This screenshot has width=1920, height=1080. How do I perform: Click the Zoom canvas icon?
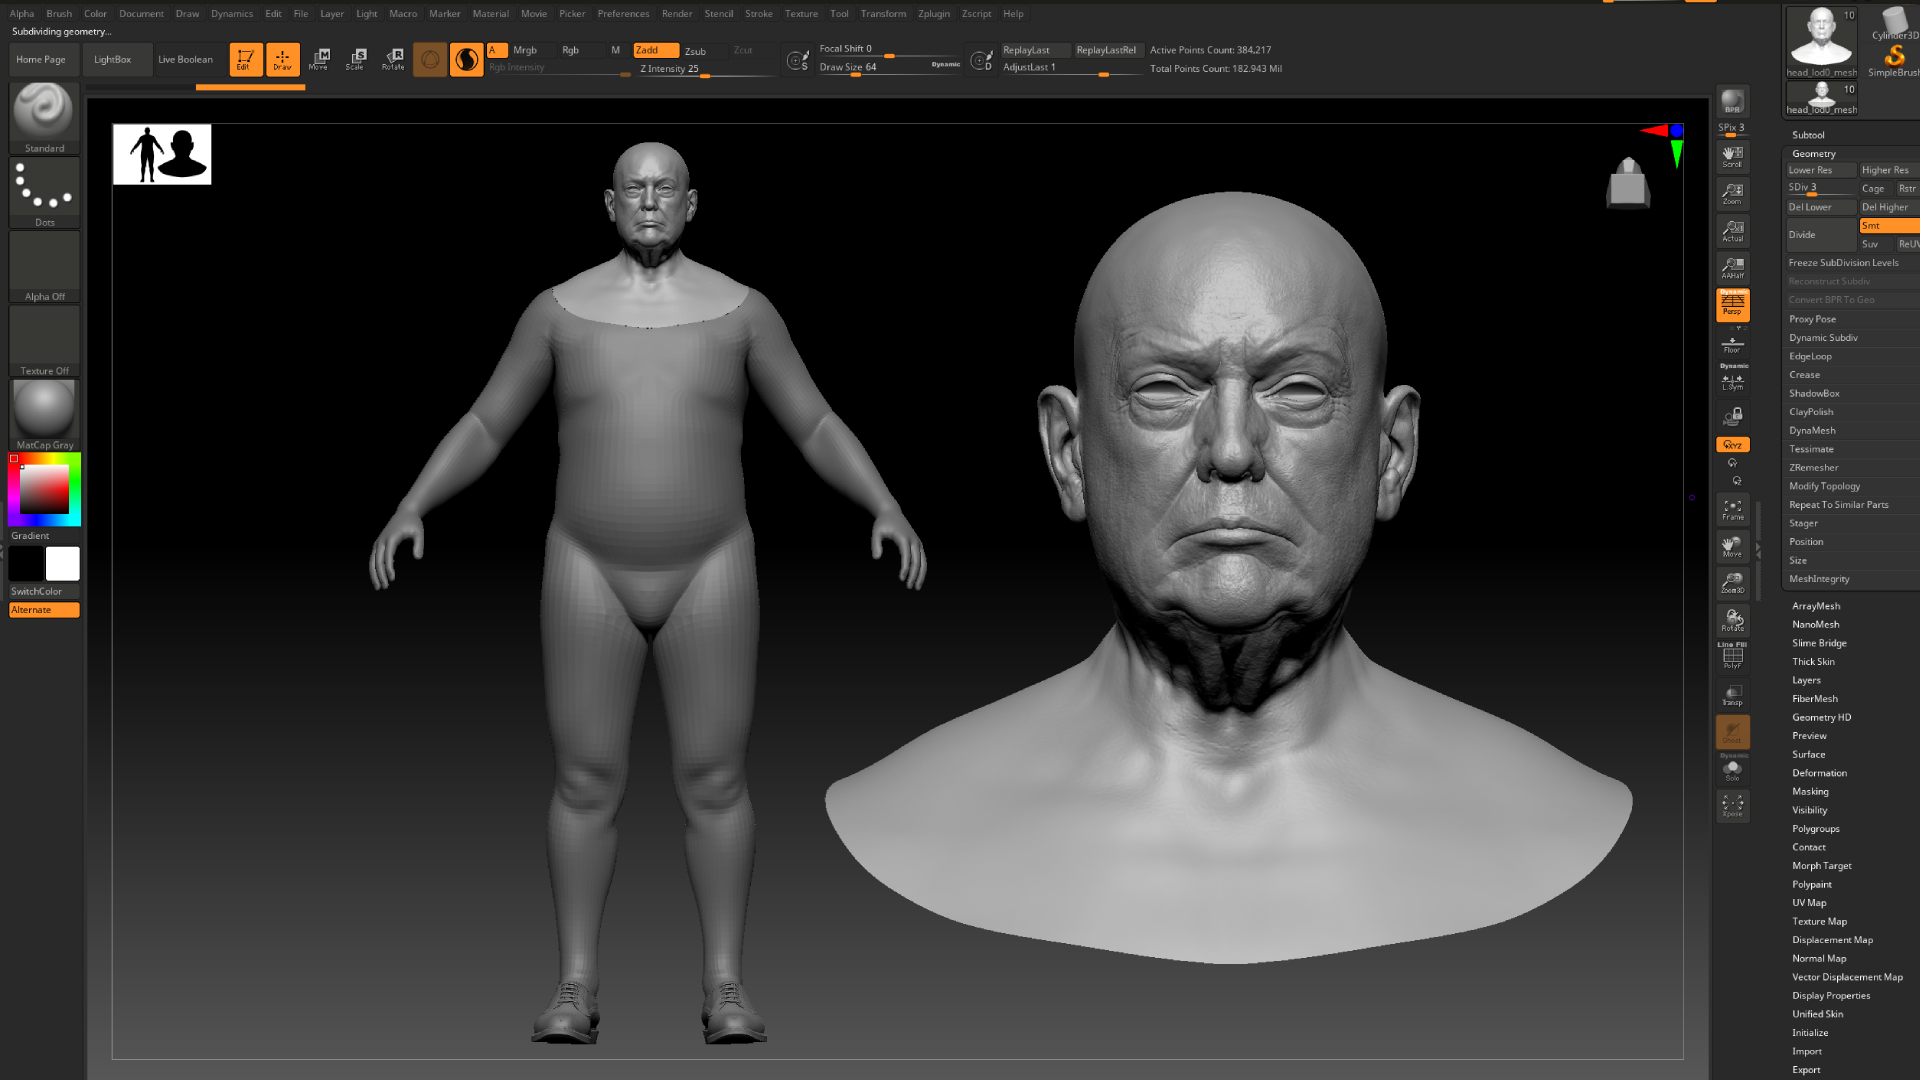click(1732, 194)
